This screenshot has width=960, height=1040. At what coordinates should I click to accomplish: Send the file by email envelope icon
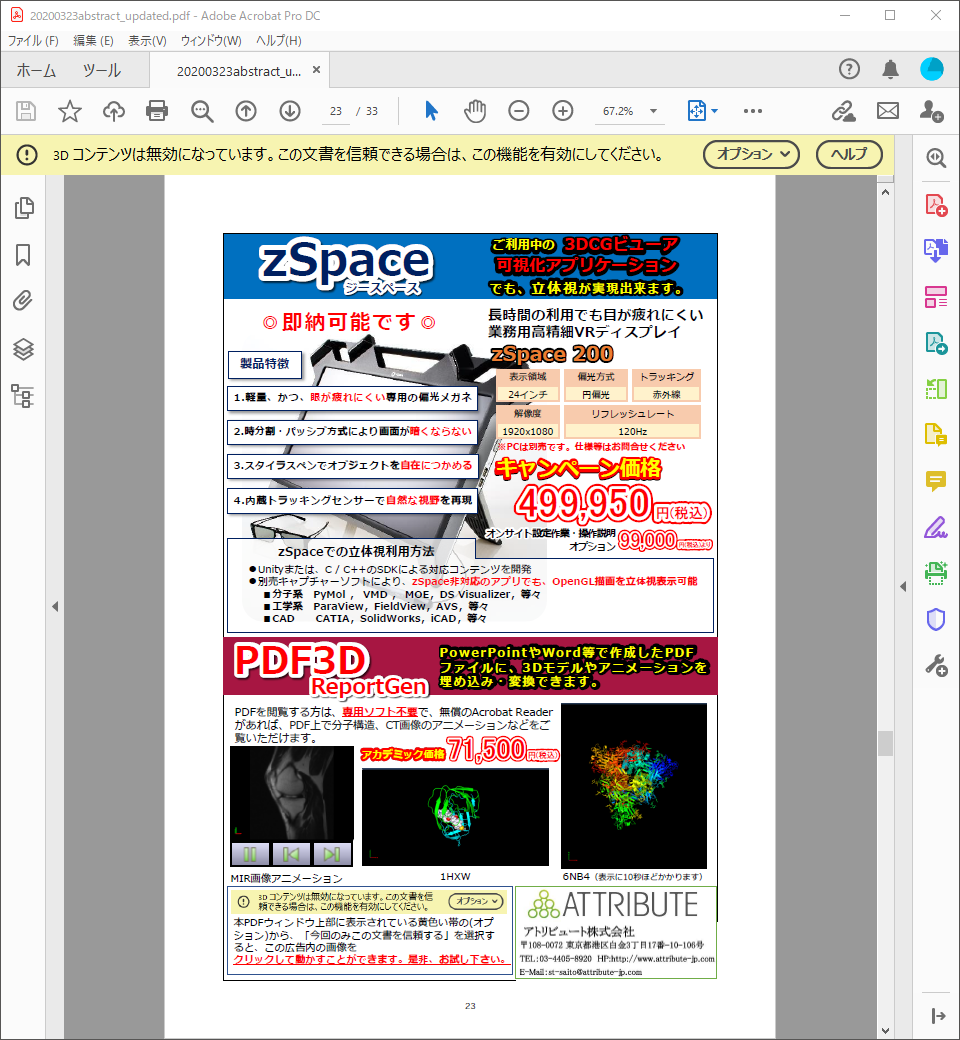pyautogui.click(x=888, y=111)
